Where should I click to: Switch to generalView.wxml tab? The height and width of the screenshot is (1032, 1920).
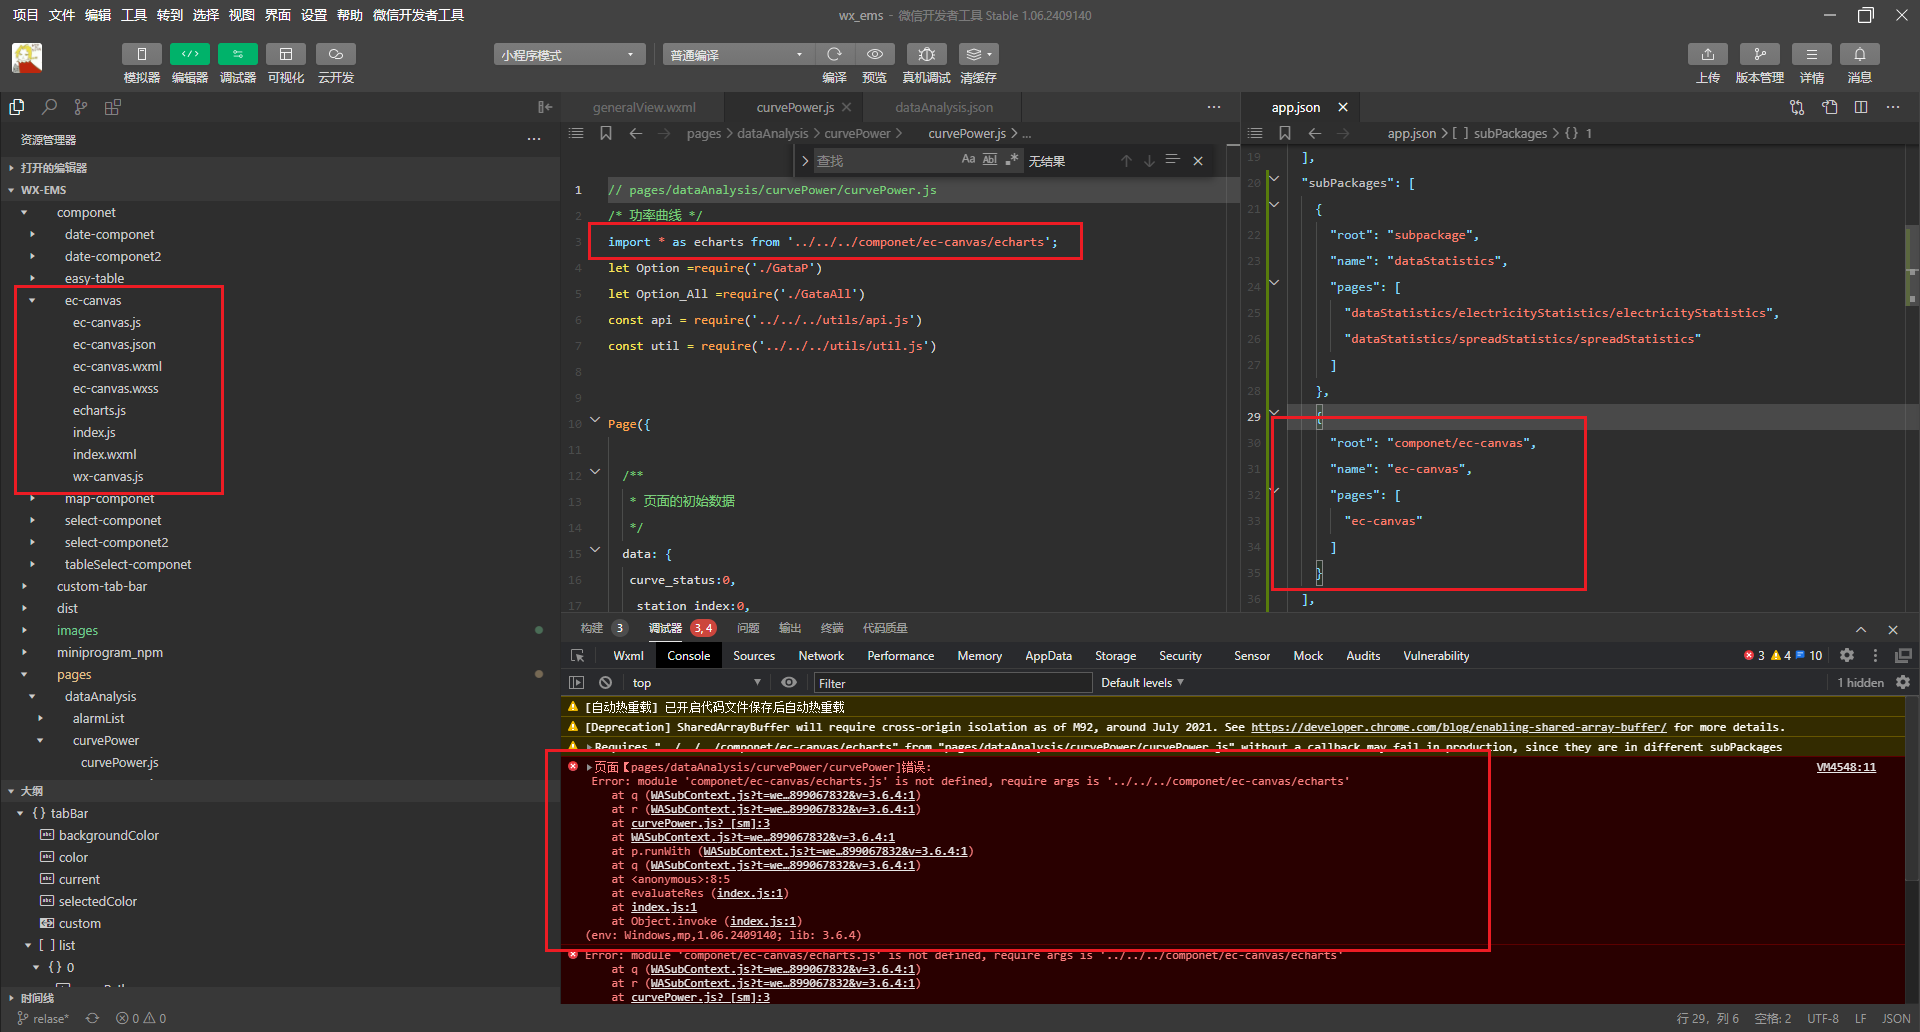644,107
